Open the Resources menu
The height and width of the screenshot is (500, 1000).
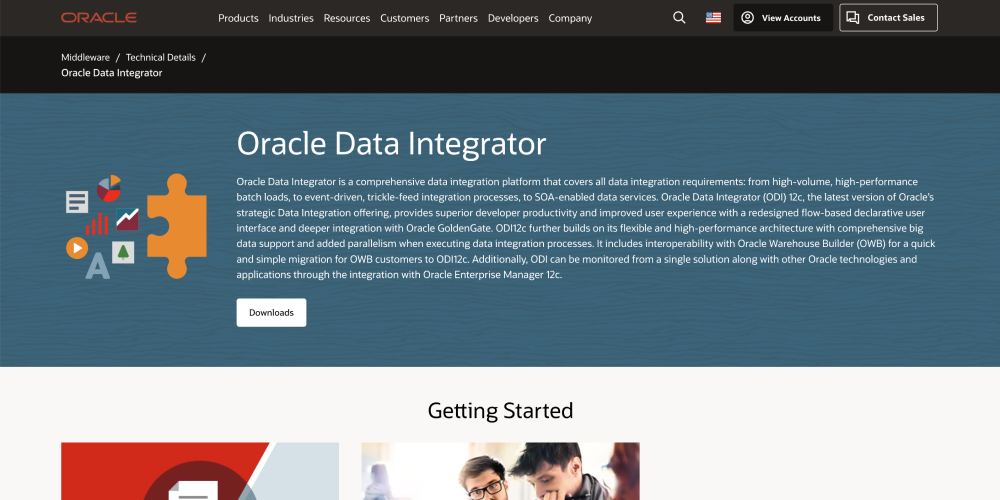click(x=347, y=18)
